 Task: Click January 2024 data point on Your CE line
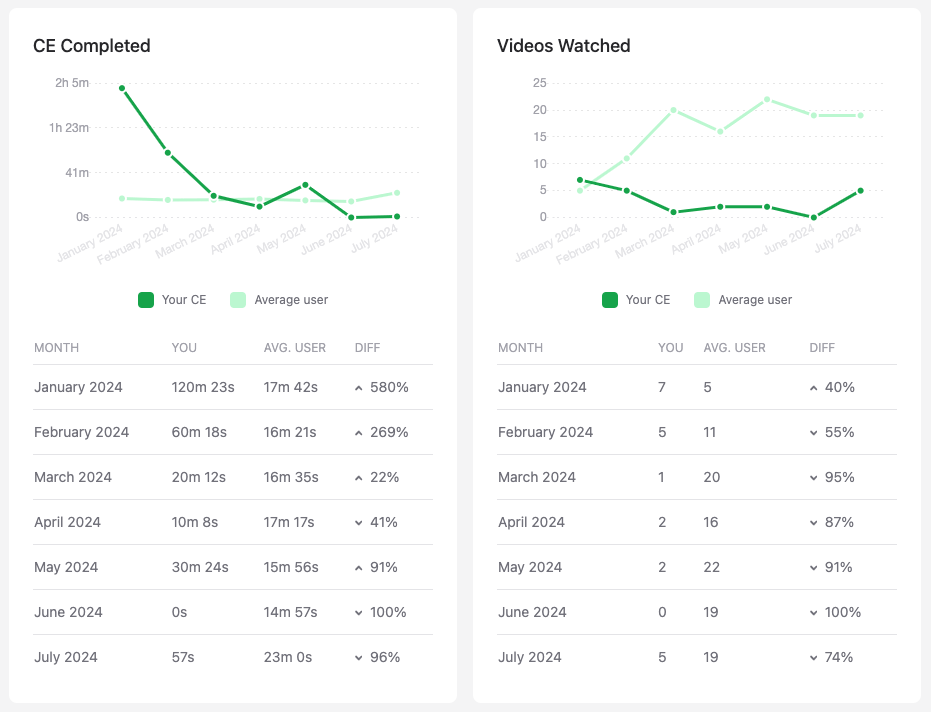coord(122,88)
